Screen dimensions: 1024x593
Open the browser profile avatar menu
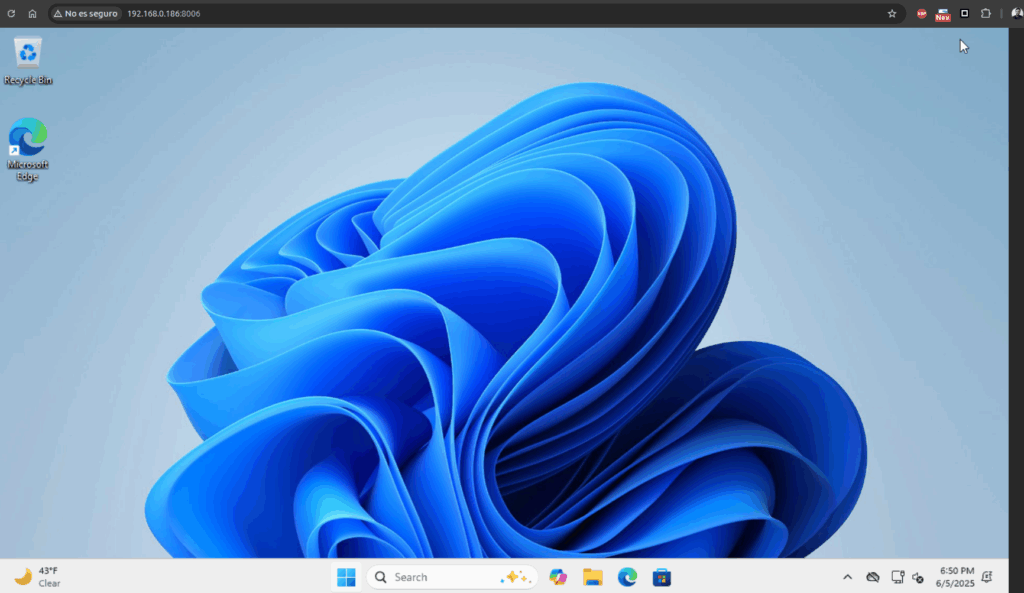point(1015,13)
